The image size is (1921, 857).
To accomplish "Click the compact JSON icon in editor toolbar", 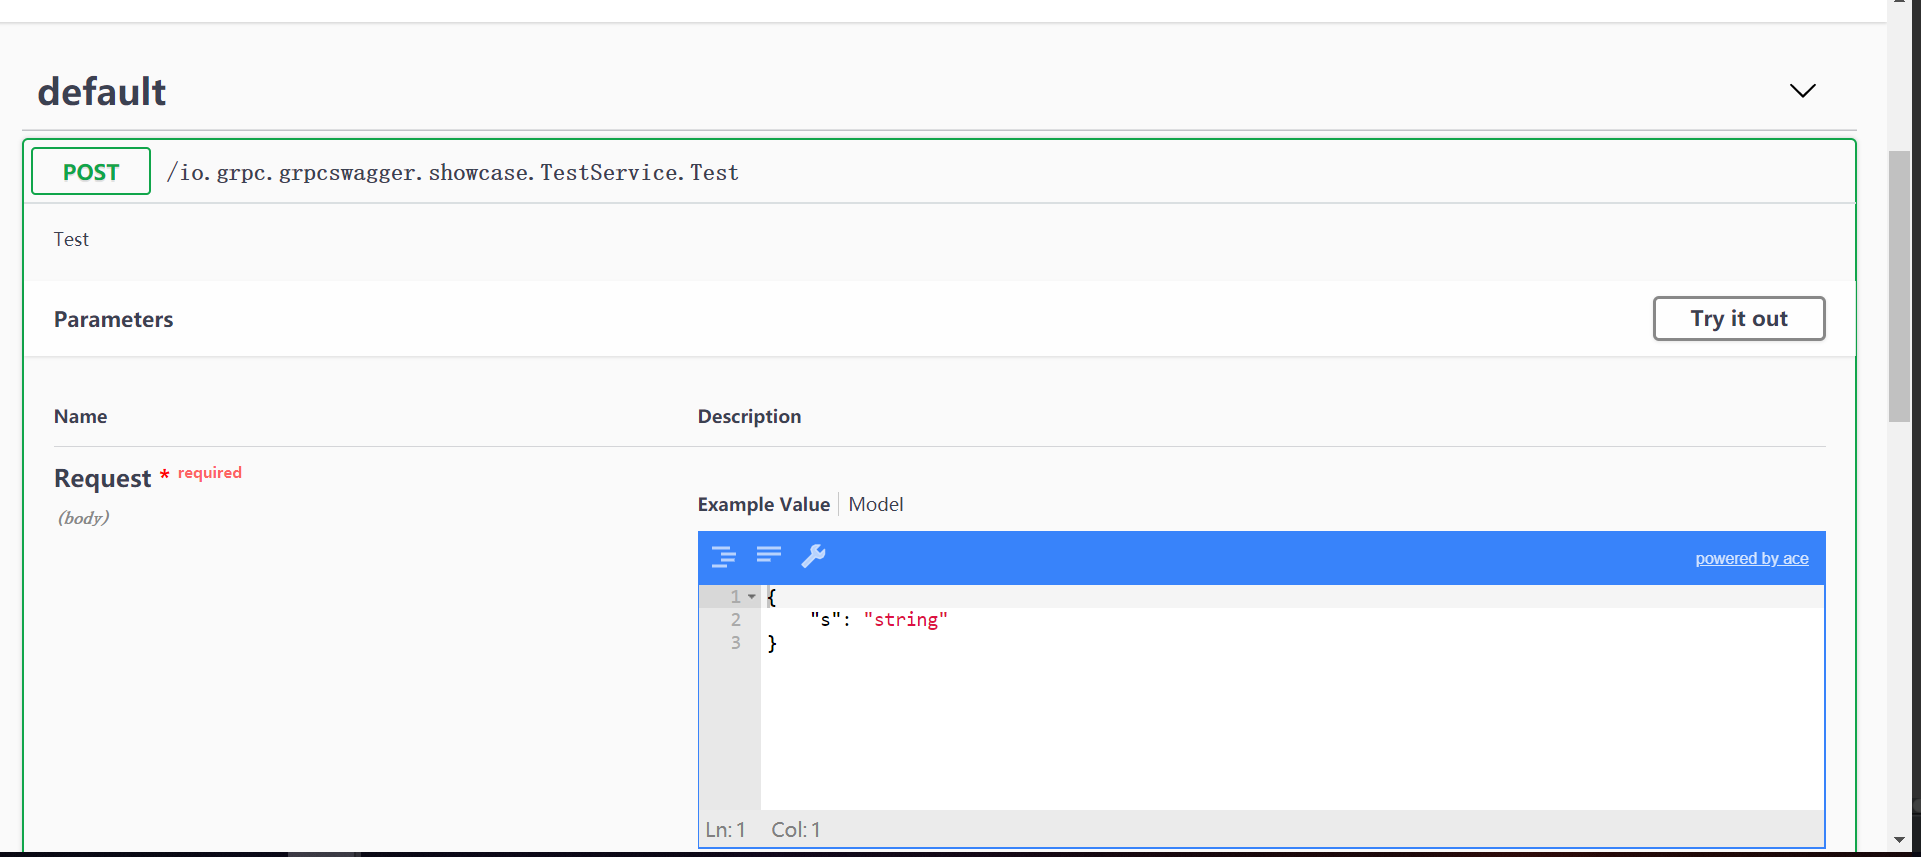I will tap(769, 555).
